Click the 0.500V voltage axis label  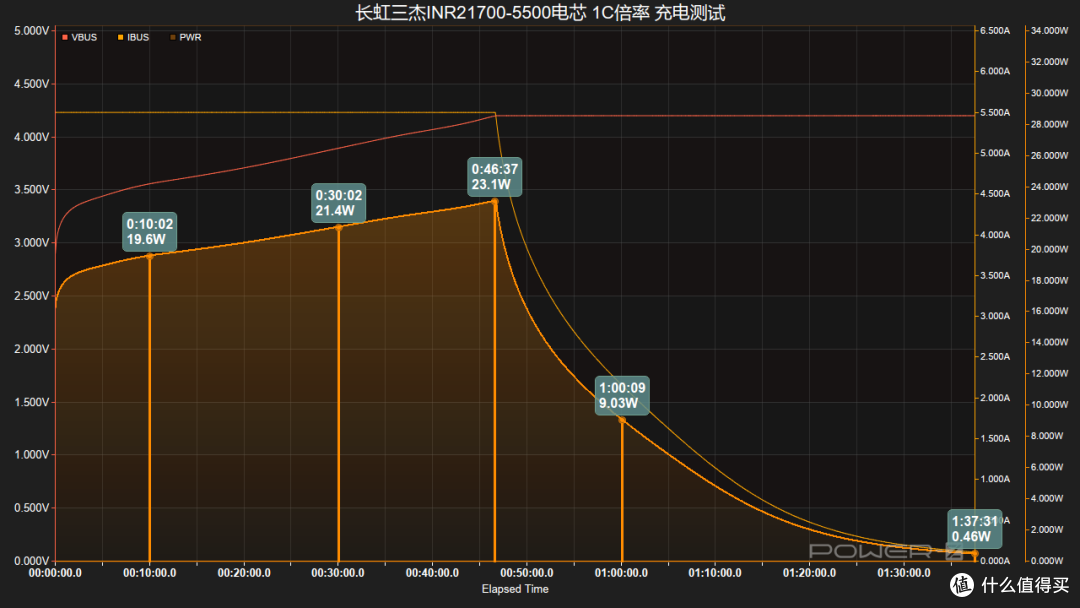coord(32,508)
